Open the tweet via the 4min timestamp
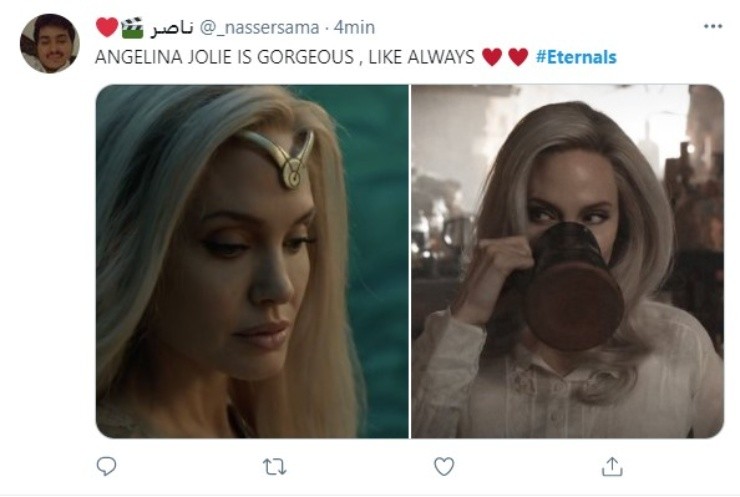Screen dimensions: 740x497 pos(353,28)
